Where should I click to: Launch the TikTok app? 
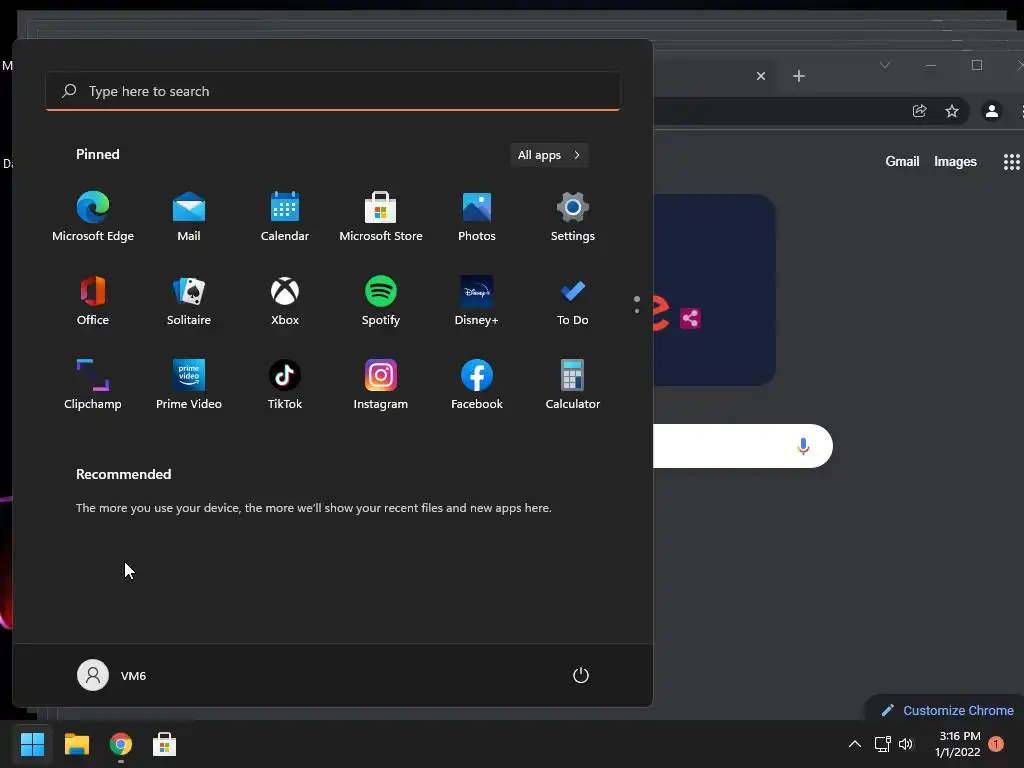pyautogui.click(x=285, y=385)
